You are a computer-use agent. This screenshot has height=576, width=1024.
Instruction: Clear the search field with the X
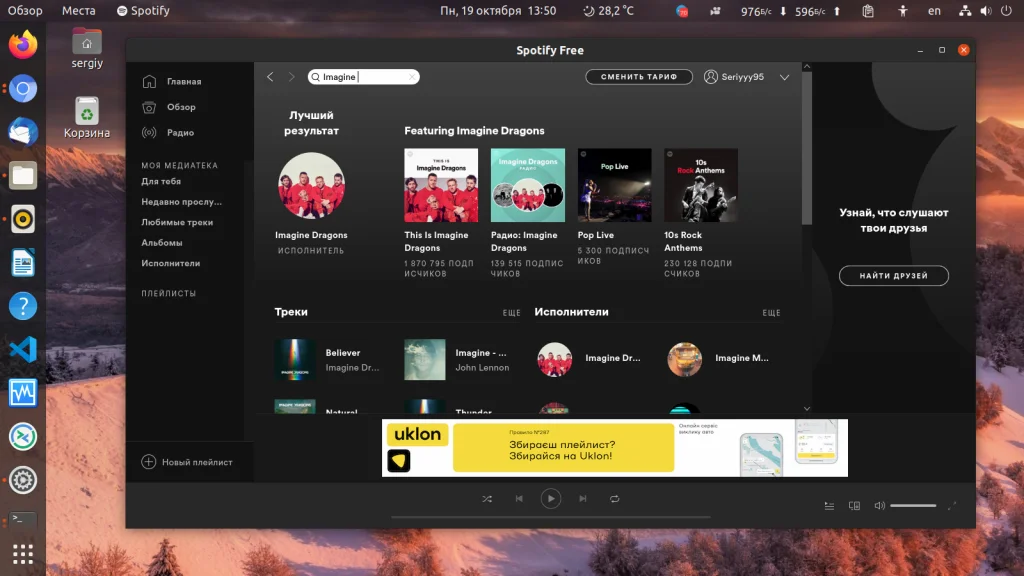[411, 77]
